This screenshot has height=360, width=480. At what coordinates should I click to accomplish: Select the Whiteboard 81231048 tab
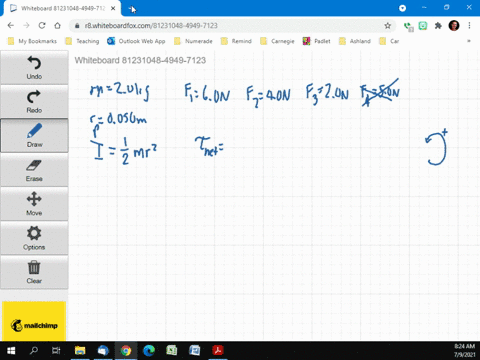click(62, 8)
